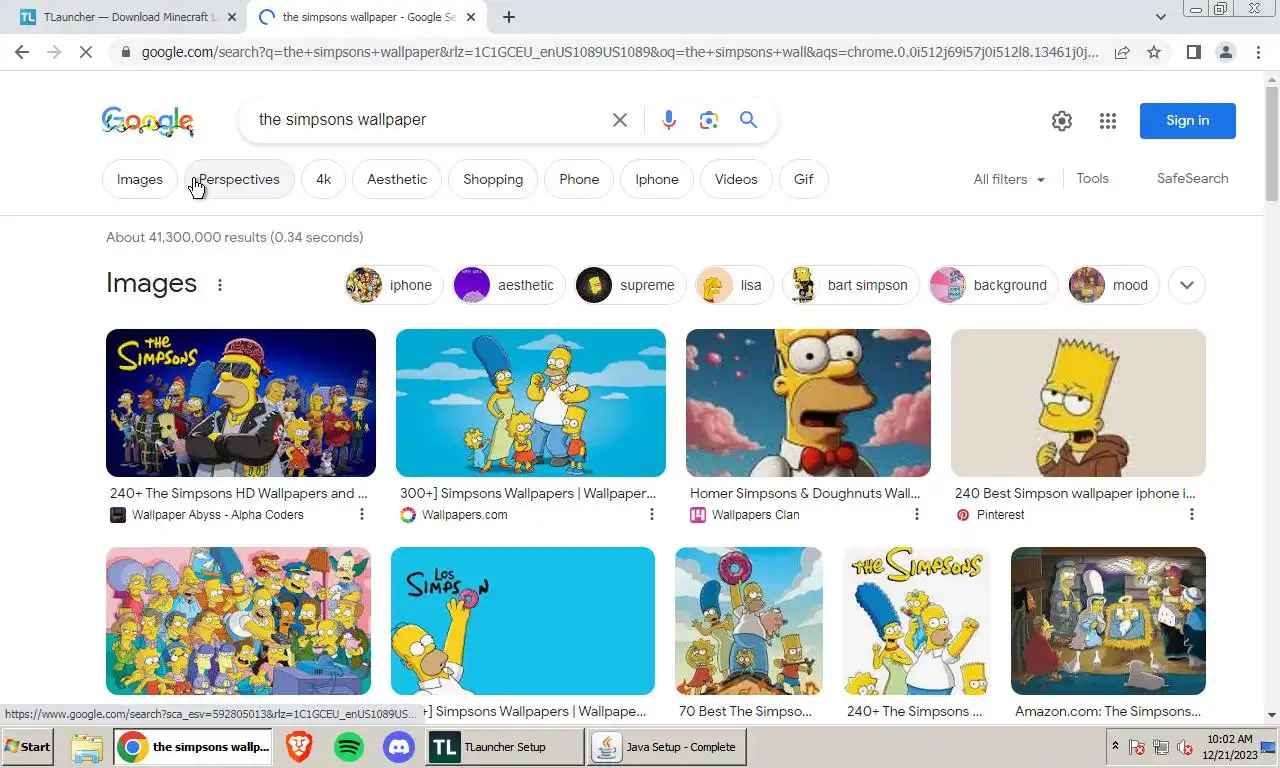This screenshot has height=768, width=1280.
Task: Open more options for Images section
Action: (220, 285)
